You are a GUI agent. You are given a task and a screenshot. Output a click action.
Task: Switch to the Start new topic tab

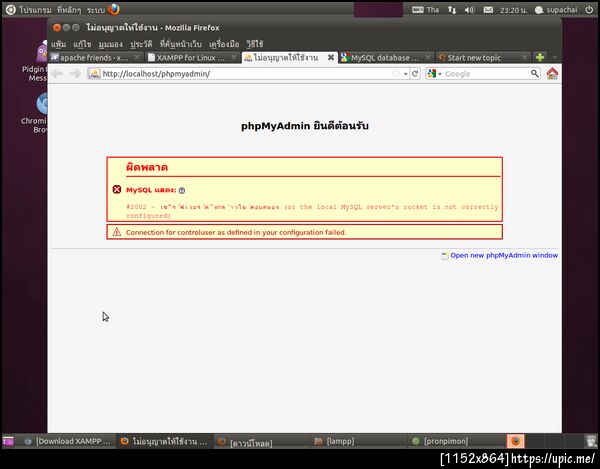(483, 58)
